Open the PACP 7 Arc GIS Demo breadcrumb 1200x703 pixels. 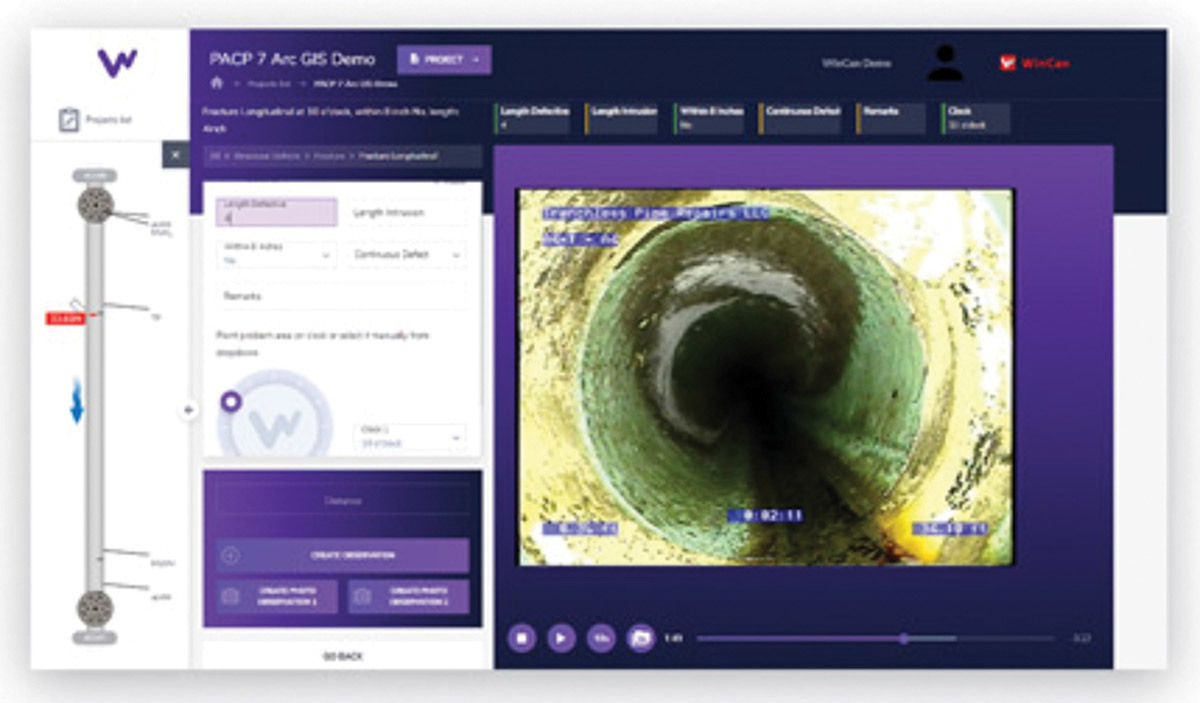(357, 84)
